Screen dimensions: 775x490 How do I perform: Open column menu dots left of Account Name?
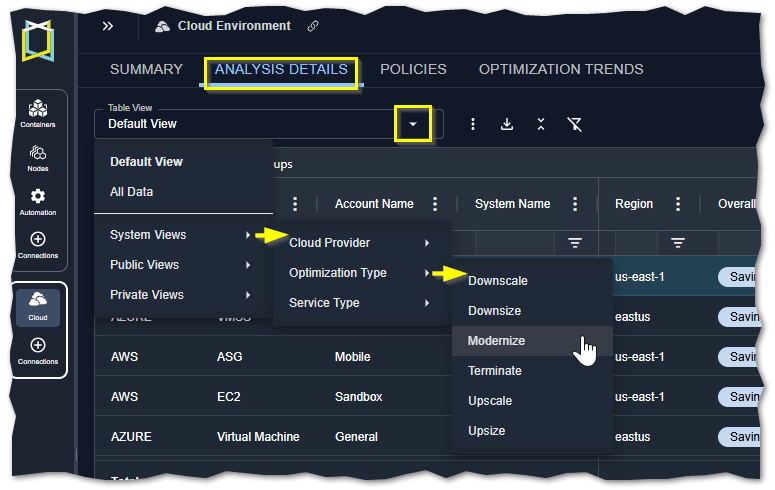click(x=295, y=204)
